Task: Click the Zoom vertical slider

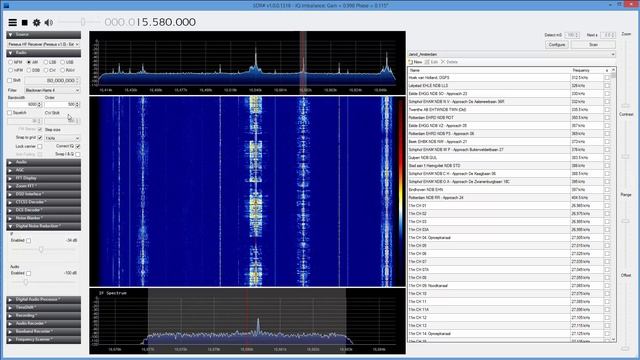Action: coord(626,73)
